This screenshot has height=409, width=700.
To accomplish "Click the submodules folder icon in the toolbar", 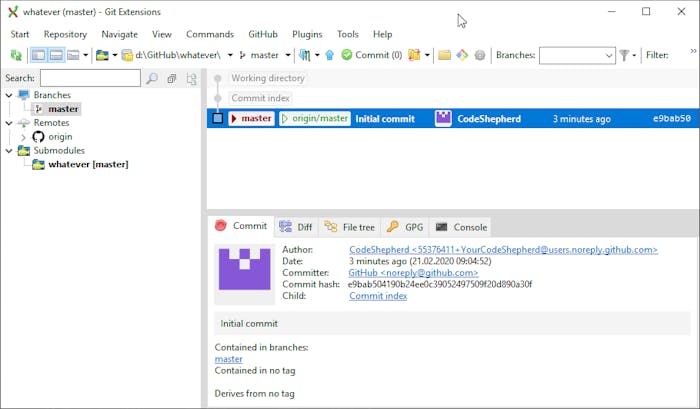I will pos(102,55).
